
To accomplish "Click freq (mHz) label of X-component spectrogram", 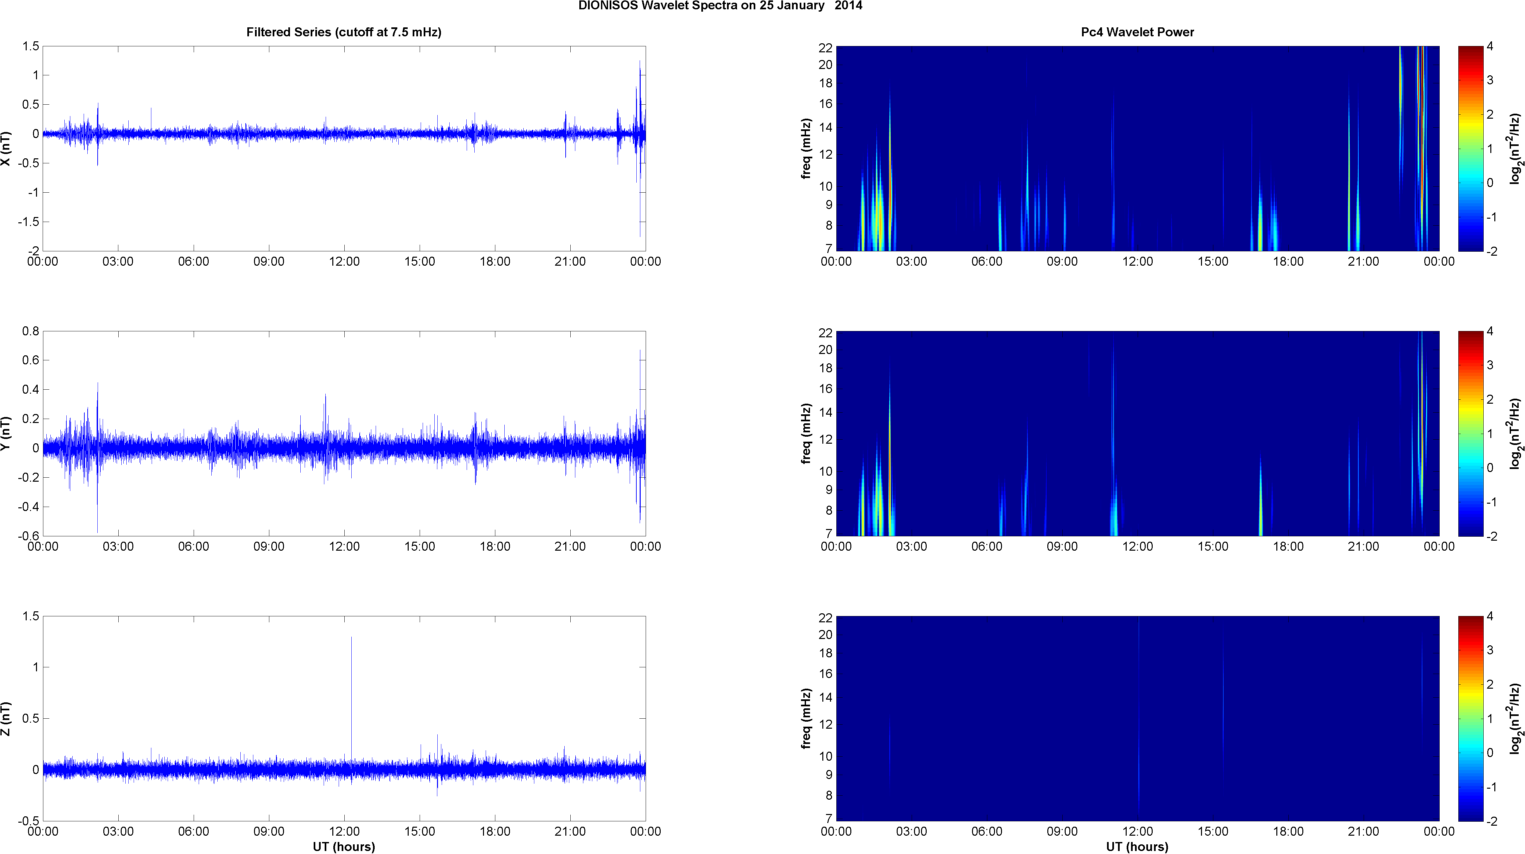I will click(x=806, y=148).
